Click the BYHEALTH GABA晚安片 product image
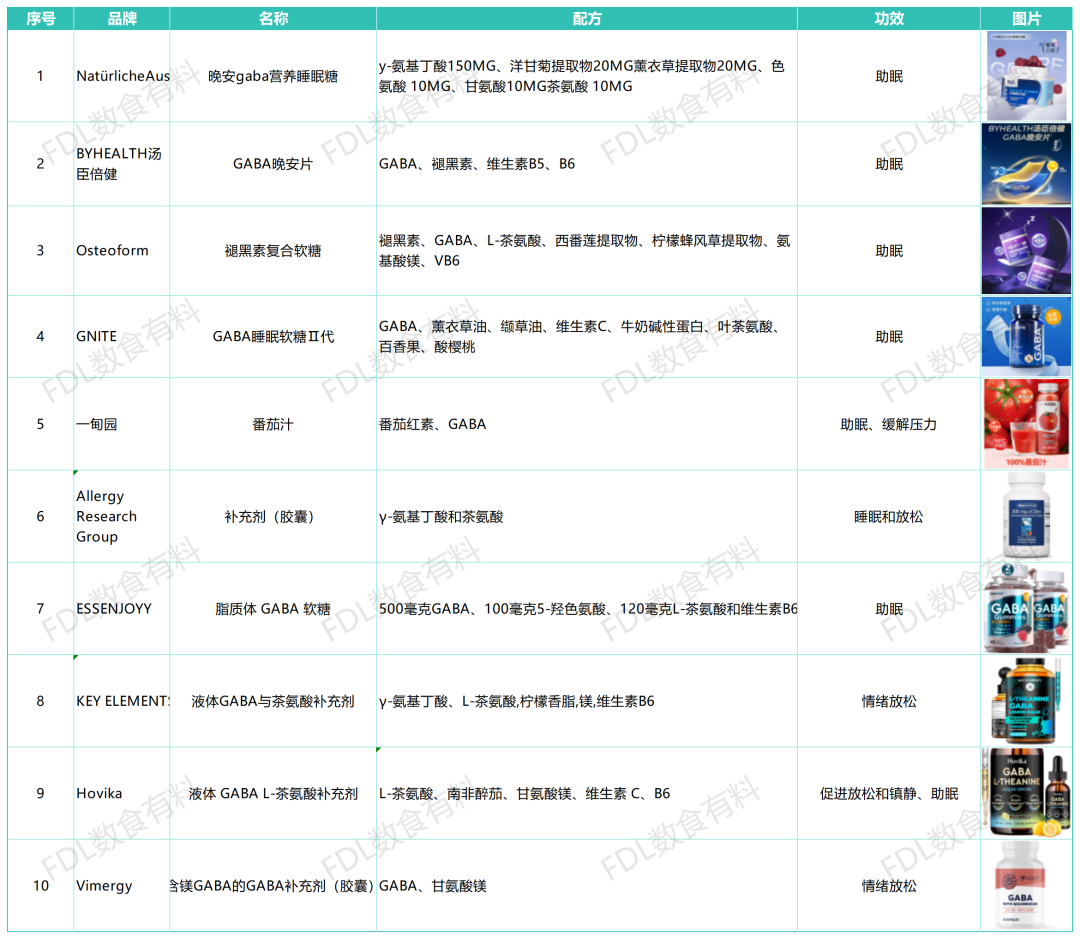Image resolution: width=1080 pixels, height=939 pixels. 1026,164
